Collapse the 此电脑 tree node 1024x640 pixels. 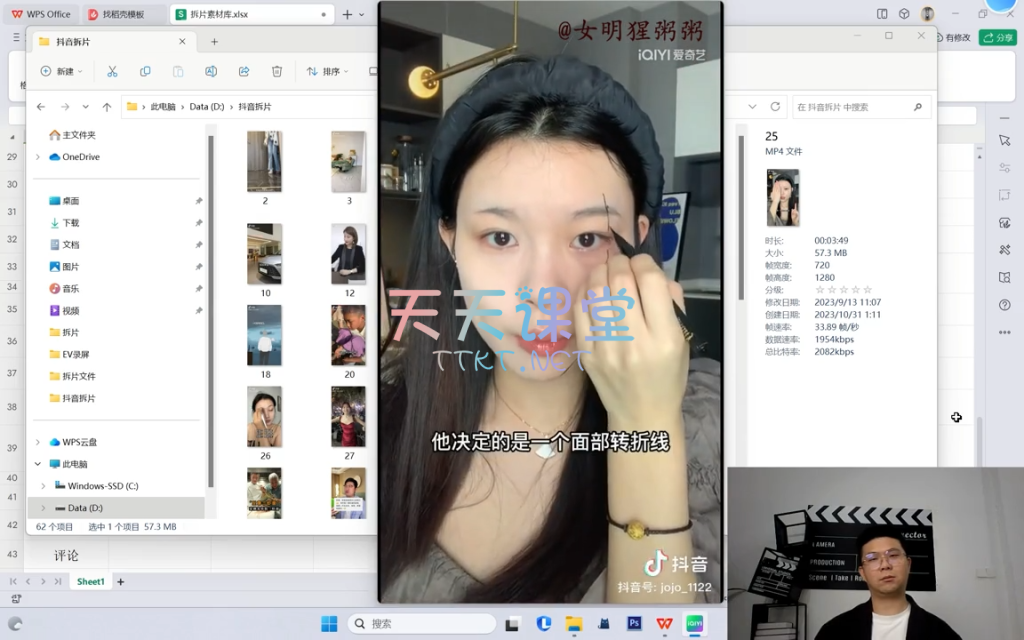38,464
